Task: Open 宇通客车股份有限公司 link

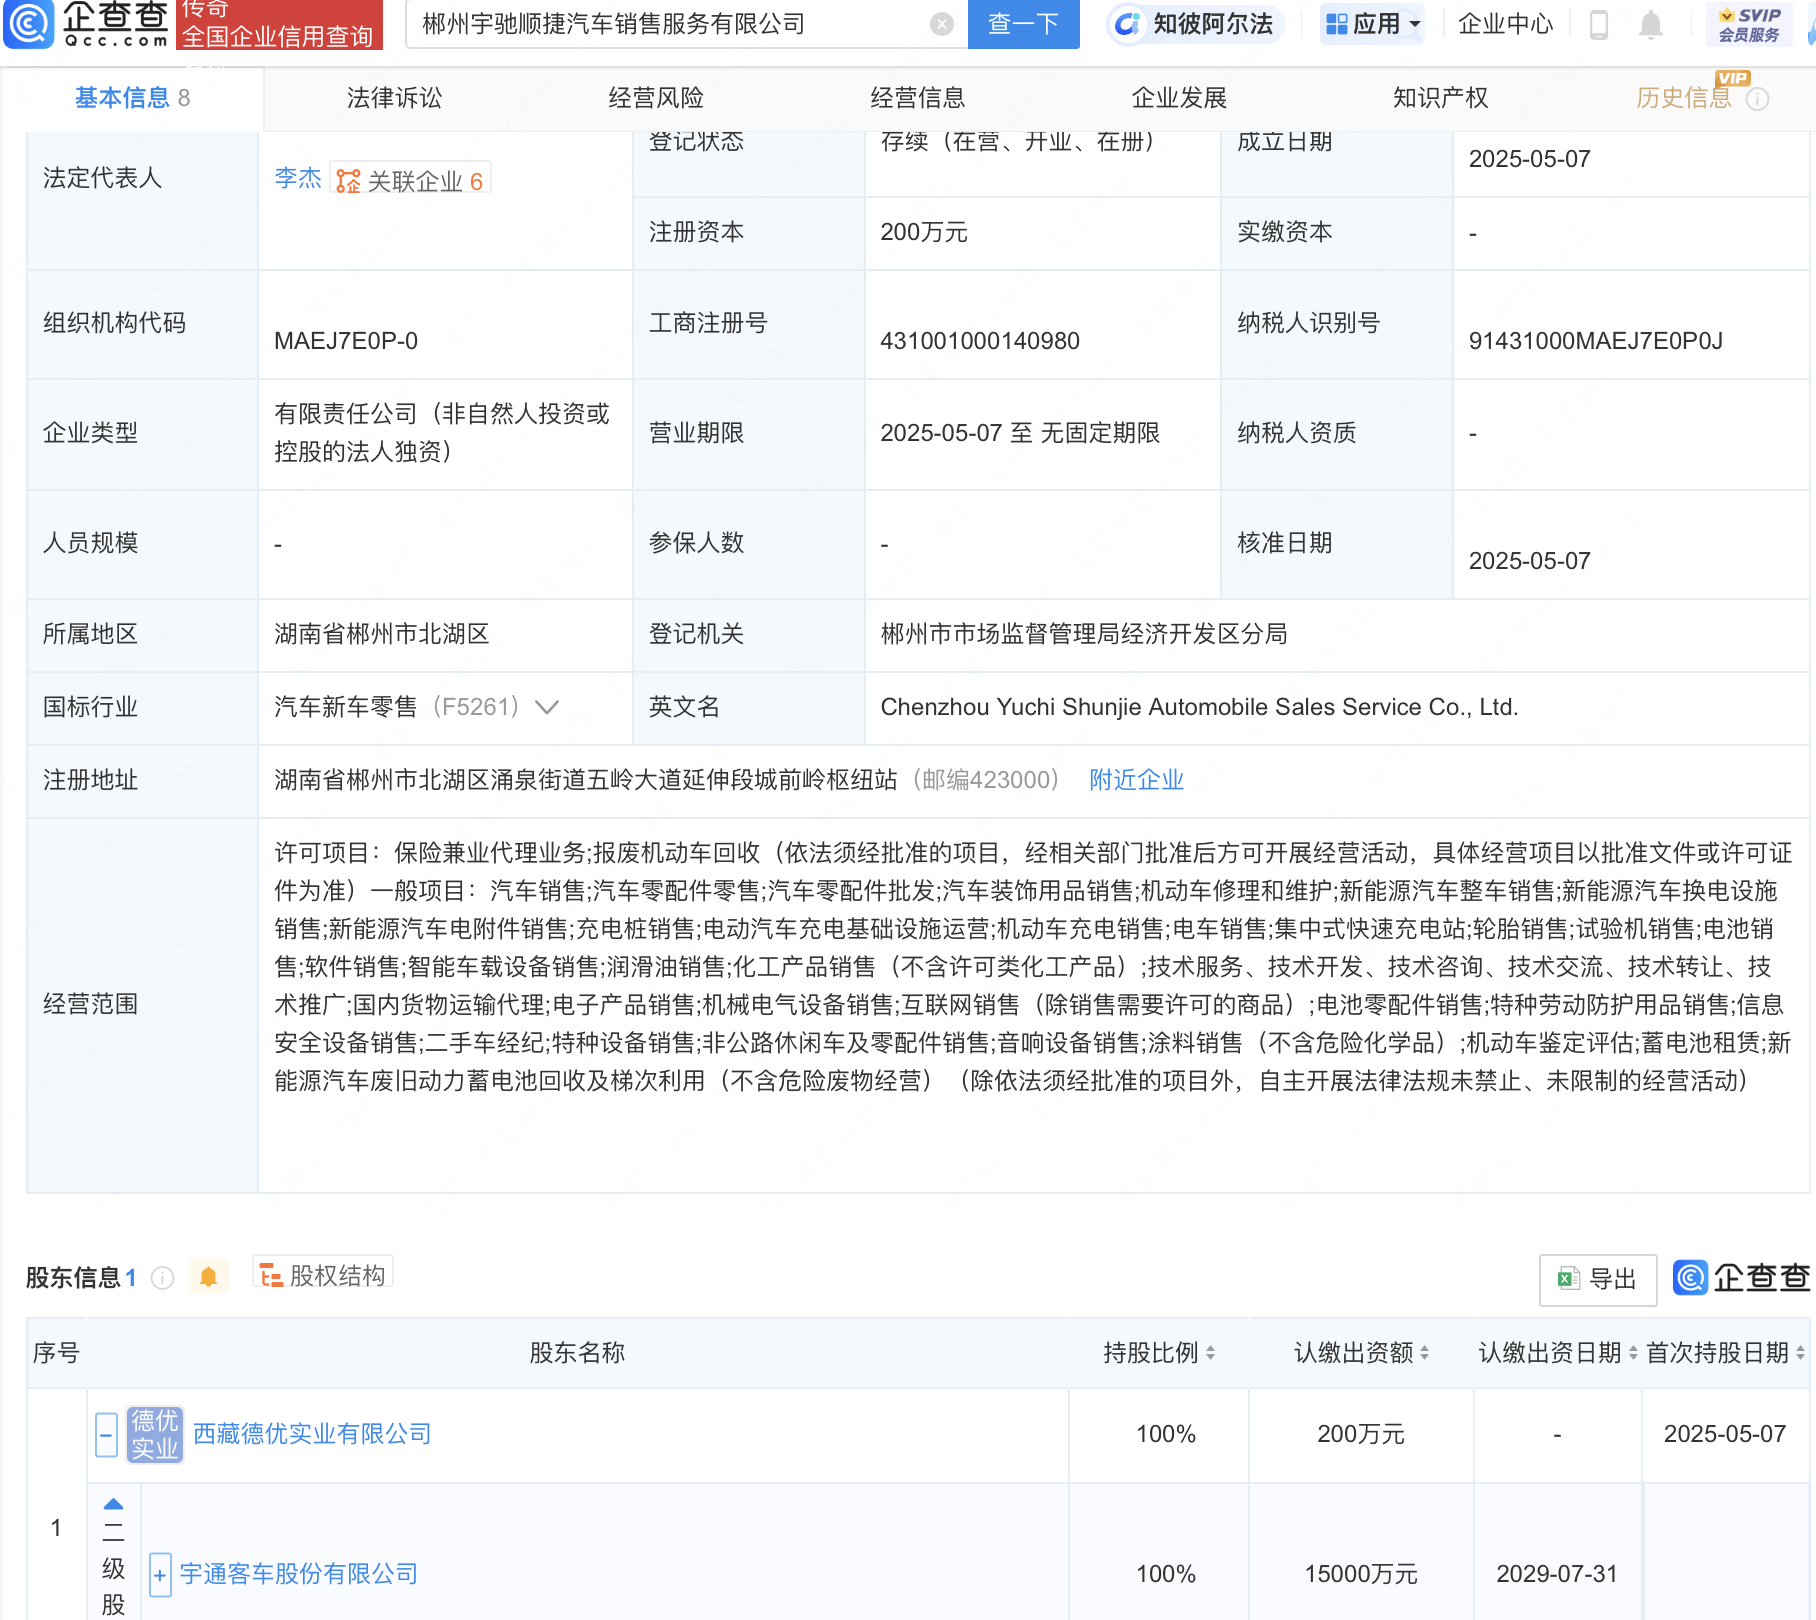Action: pyautogui.click(x=299, y=1574)
